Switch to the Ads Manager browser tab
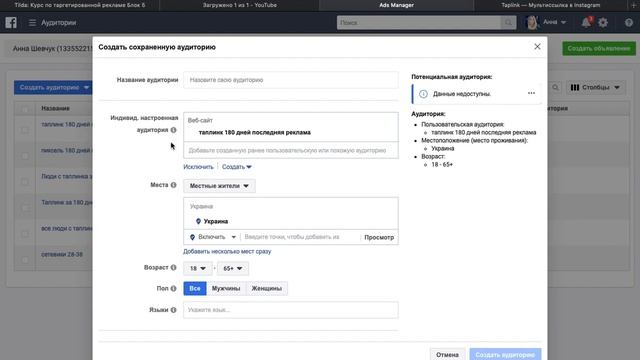Image resolution: width=640 pixels, height=360 pixels. click(x=396, y=5)
